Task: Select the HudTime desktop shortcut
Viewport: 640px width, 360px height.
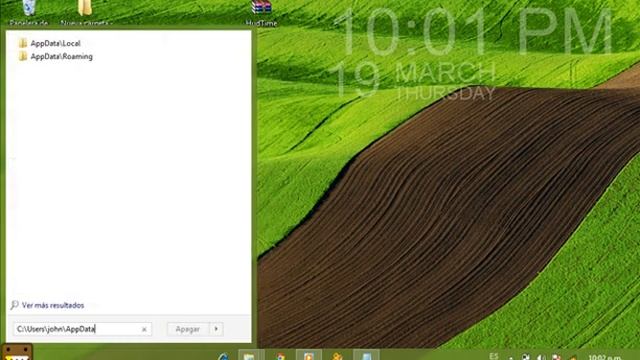Action: coord(262,12)
